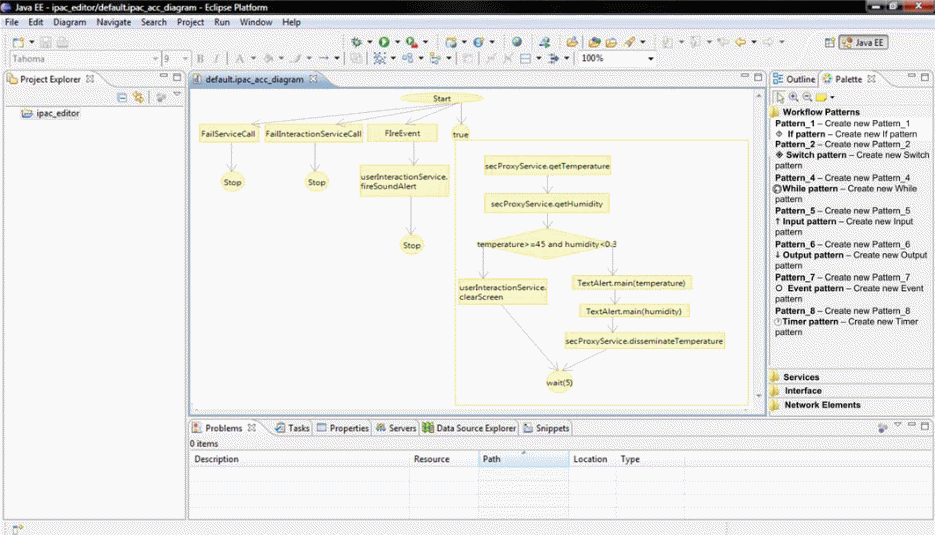Viewport: 935px width, 535px height.
Task: Open the Diagram menu
Action: [x=69, y=22]
